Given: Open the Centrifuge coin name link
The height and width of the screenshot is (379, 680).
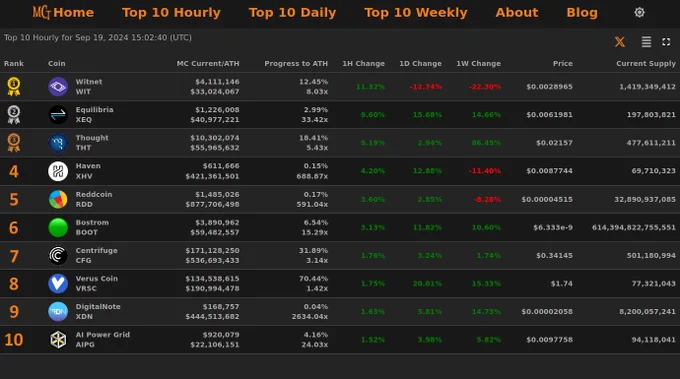Looking at the screenshot, I should [96, 251].
